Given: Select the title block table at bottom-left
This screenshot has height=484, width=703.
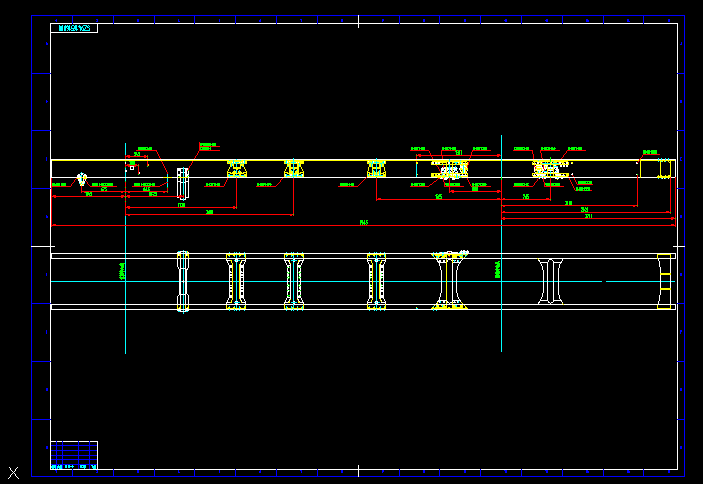Looking at the screenshot, I should pyautogui.click(x=74, y=455).
